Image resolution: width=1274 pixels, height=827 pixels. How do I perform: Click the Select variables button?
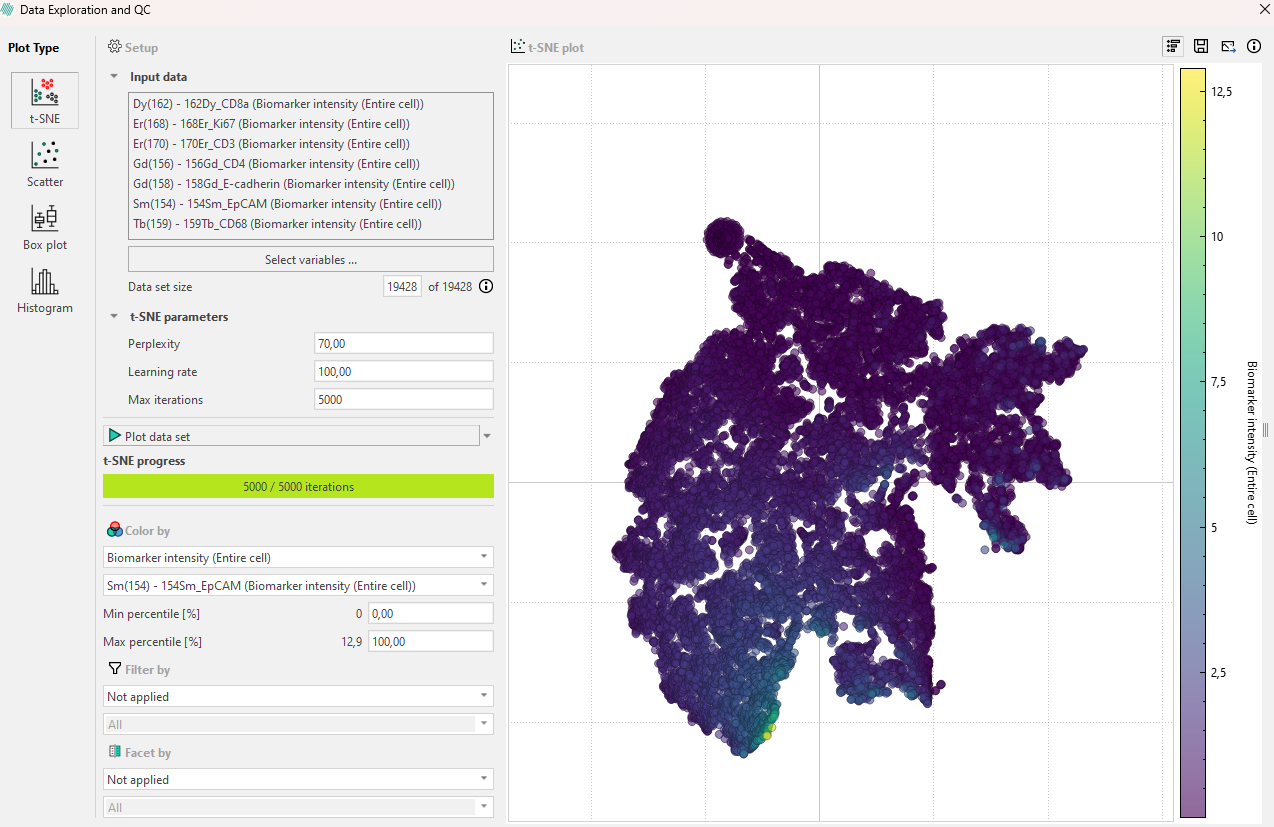coord(311,259)
